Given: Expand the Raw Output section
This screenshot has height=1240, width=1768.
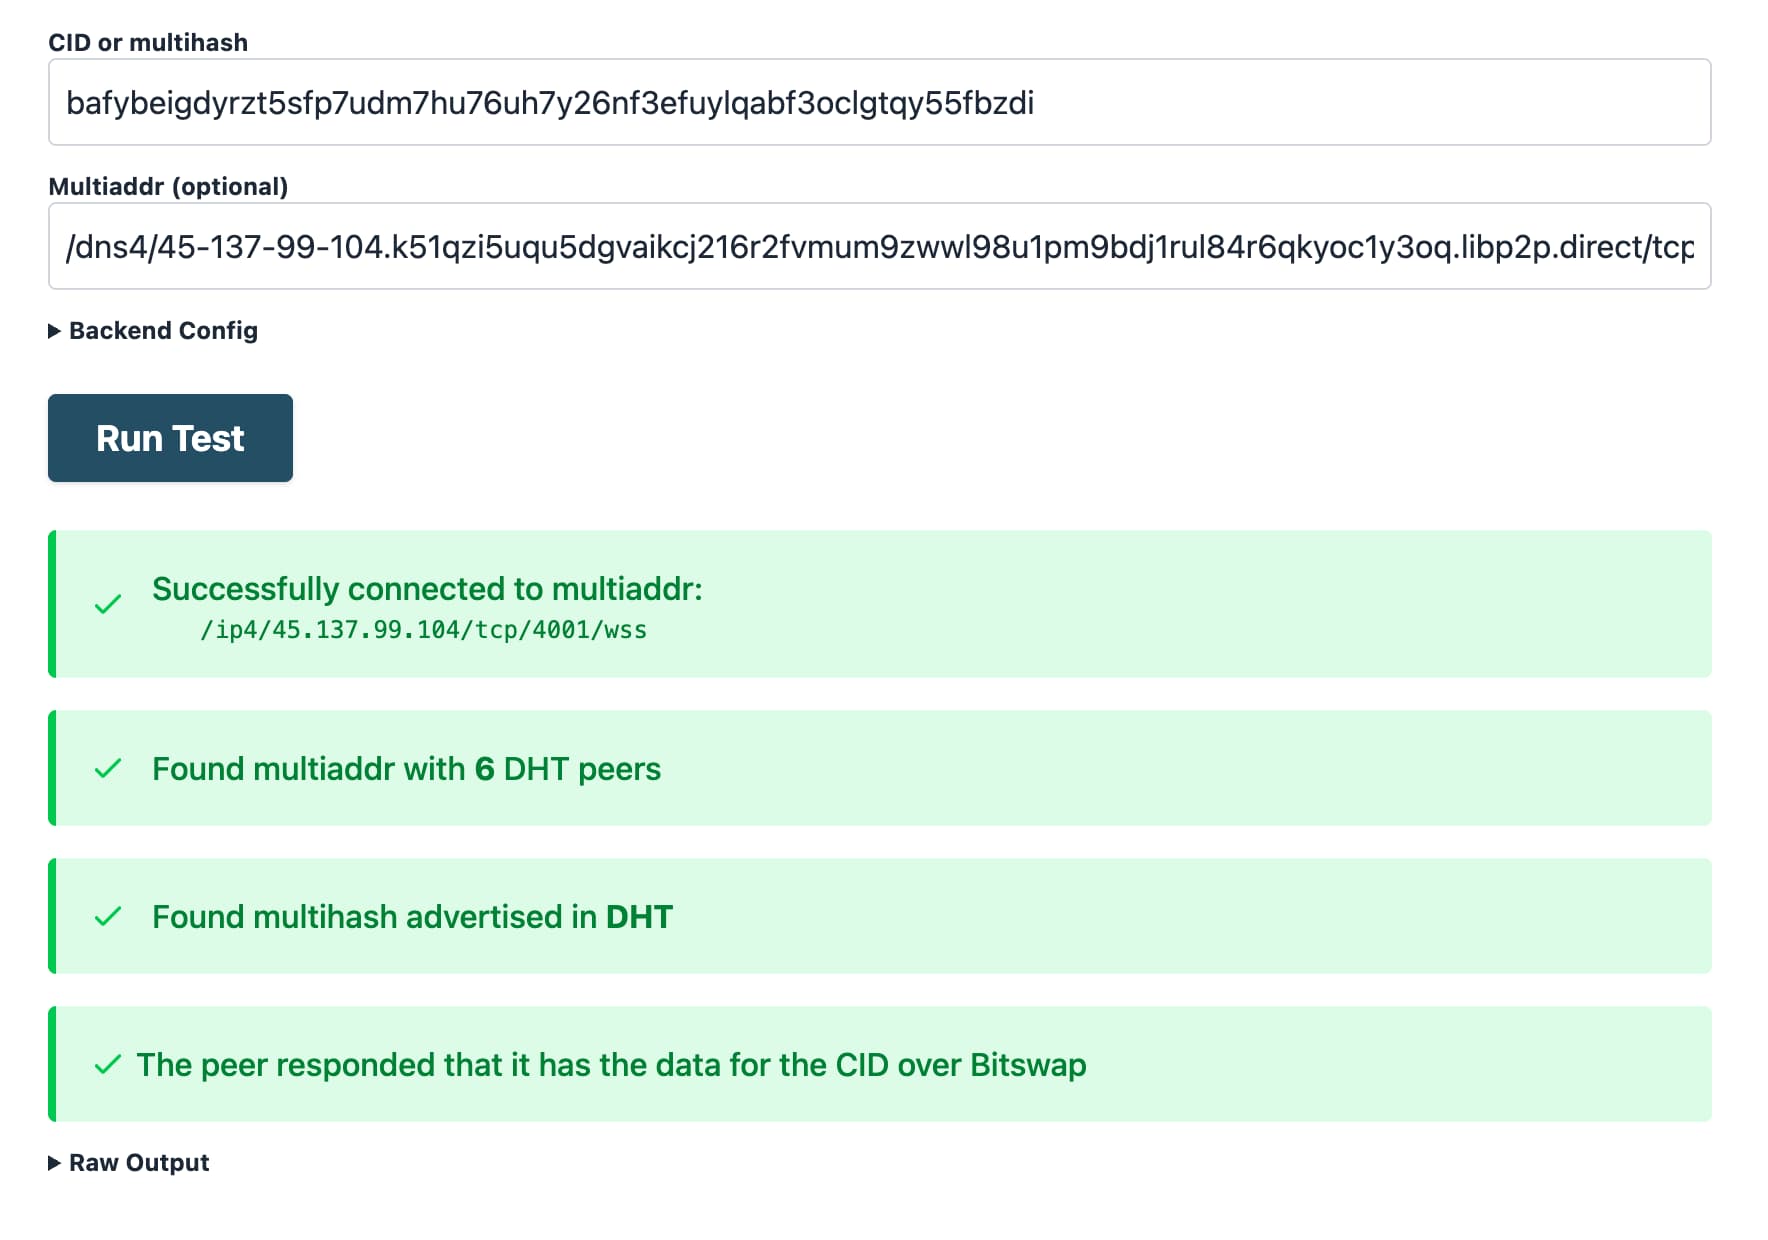Looking at the screenshot, I should 139,1162.
